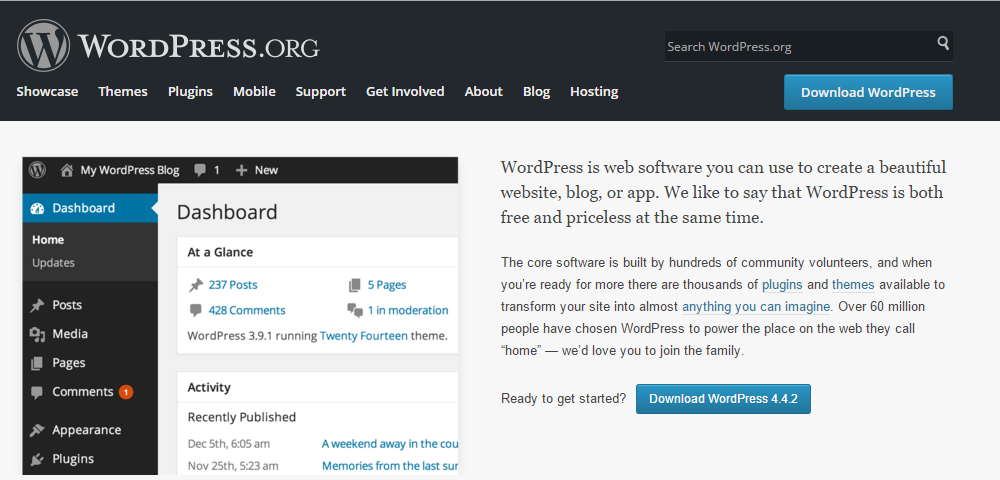The height and width of the screenshot is (480, 1000).
Task: Click the Recently Published label
Action: tap(242, 418)
